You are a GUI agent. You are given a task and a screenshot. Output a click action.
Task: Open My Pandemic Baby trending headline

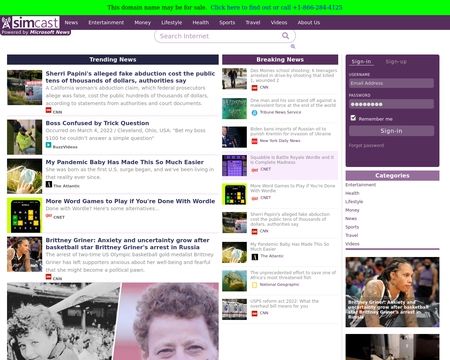pos(125,162)
